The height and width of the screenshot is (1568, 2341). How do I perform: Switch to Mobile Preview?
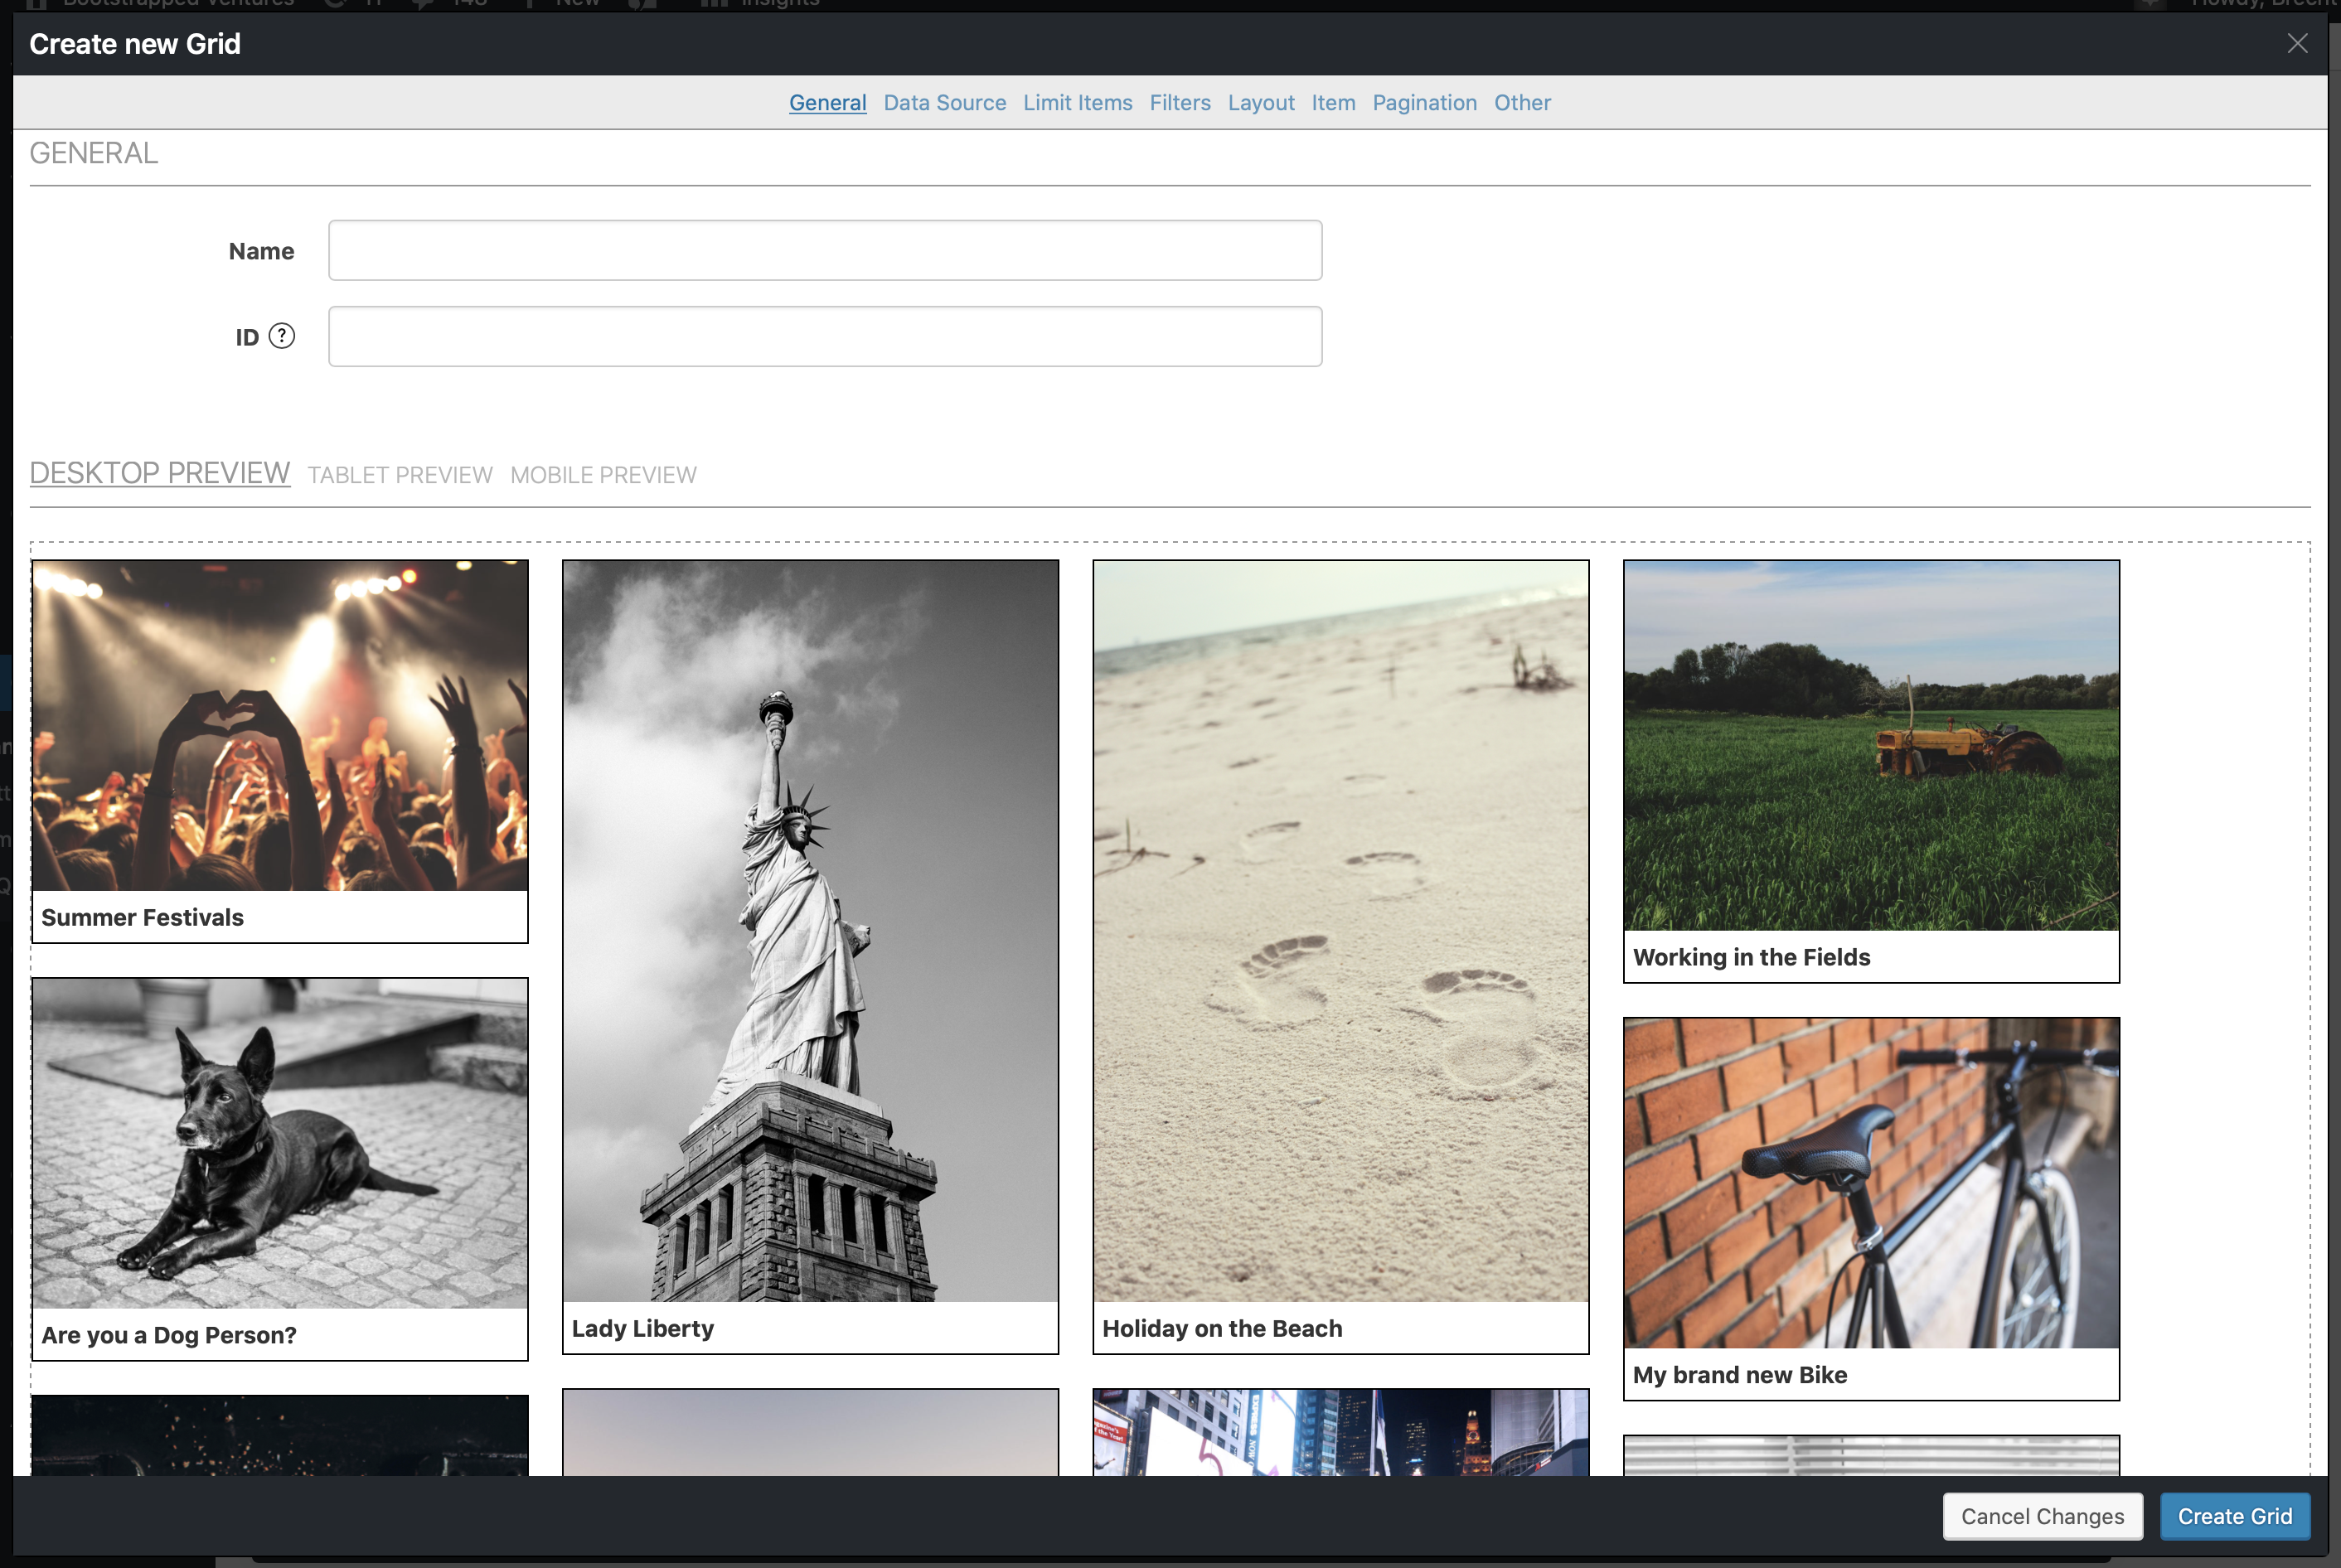coord(603,475)
